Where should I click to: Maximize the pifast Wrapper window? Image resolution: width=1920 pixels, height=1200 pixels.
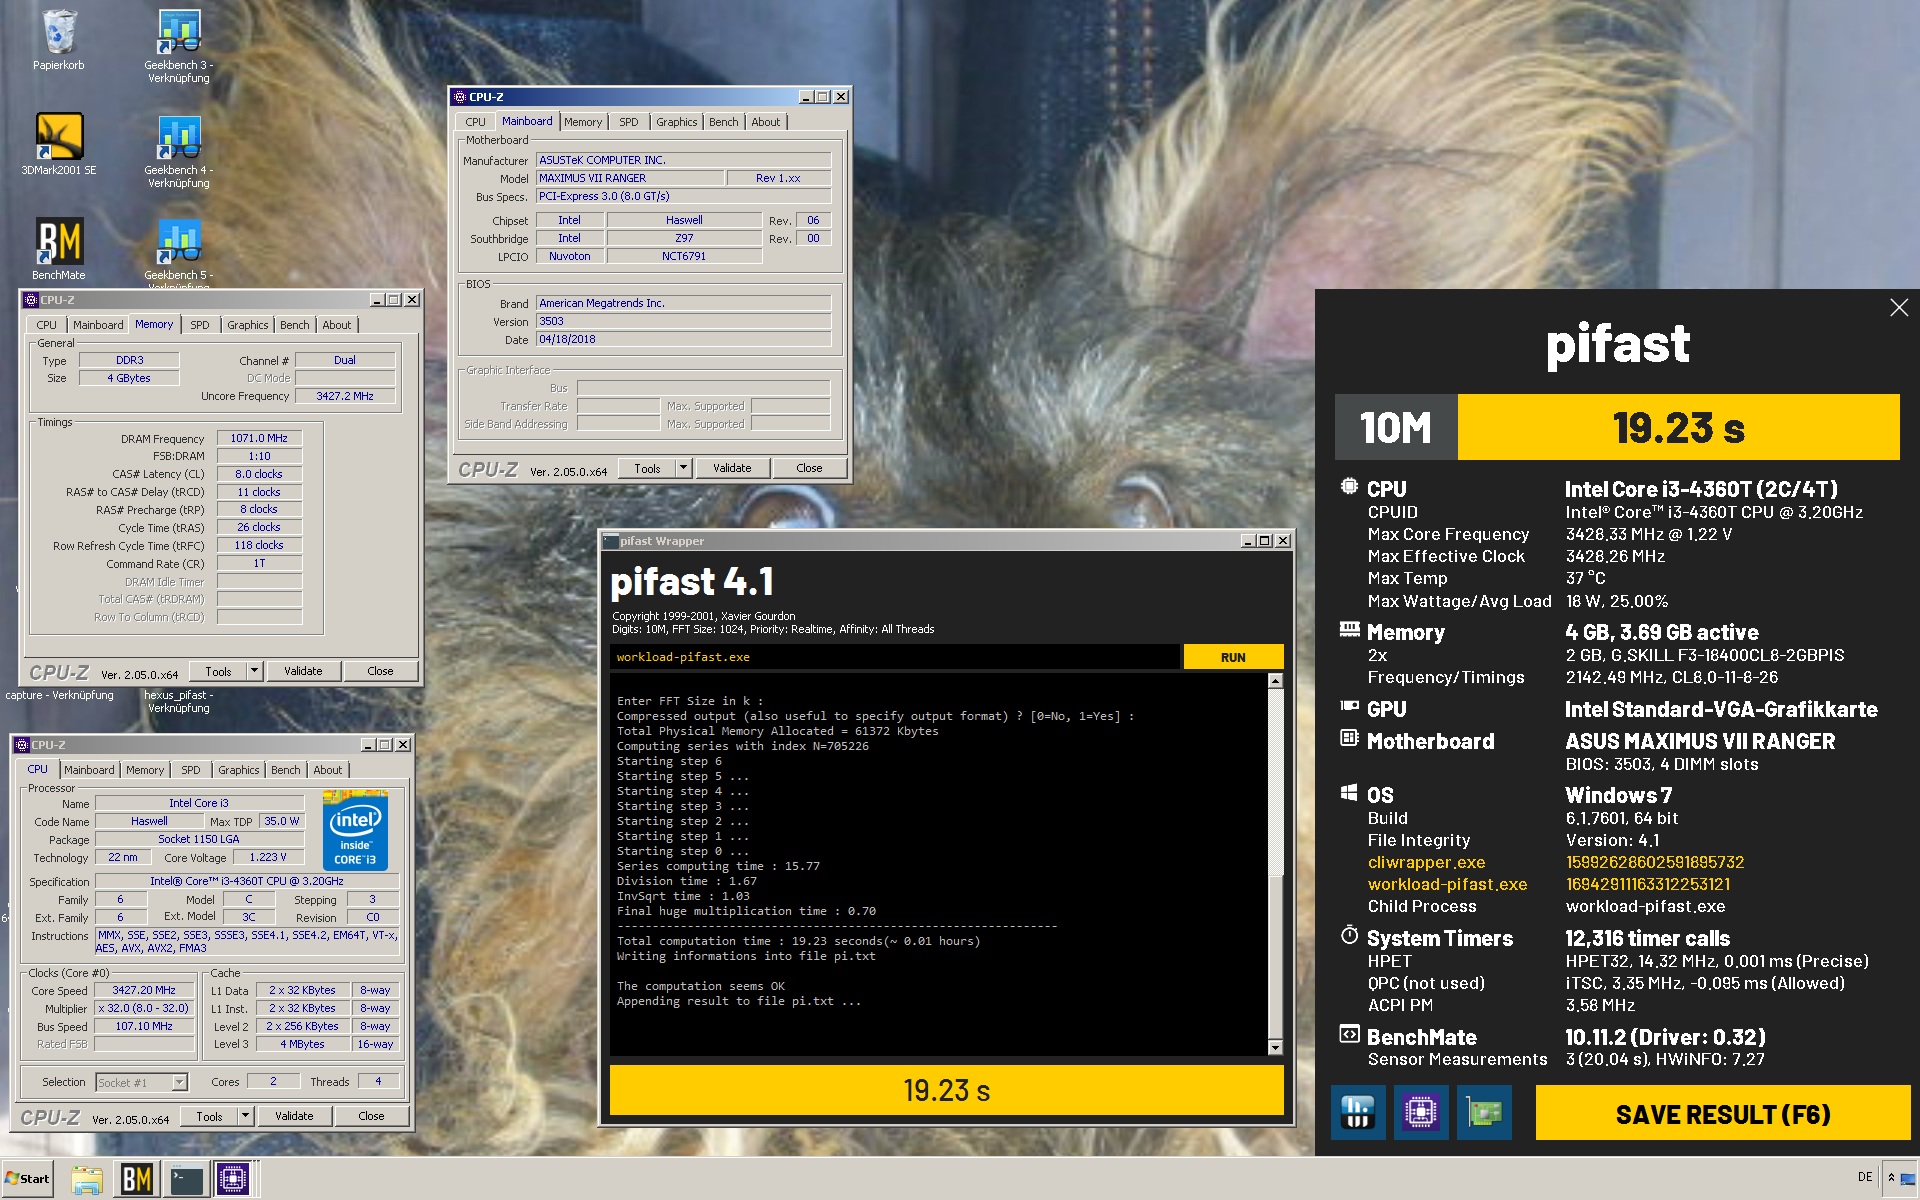coord(1264,541)
